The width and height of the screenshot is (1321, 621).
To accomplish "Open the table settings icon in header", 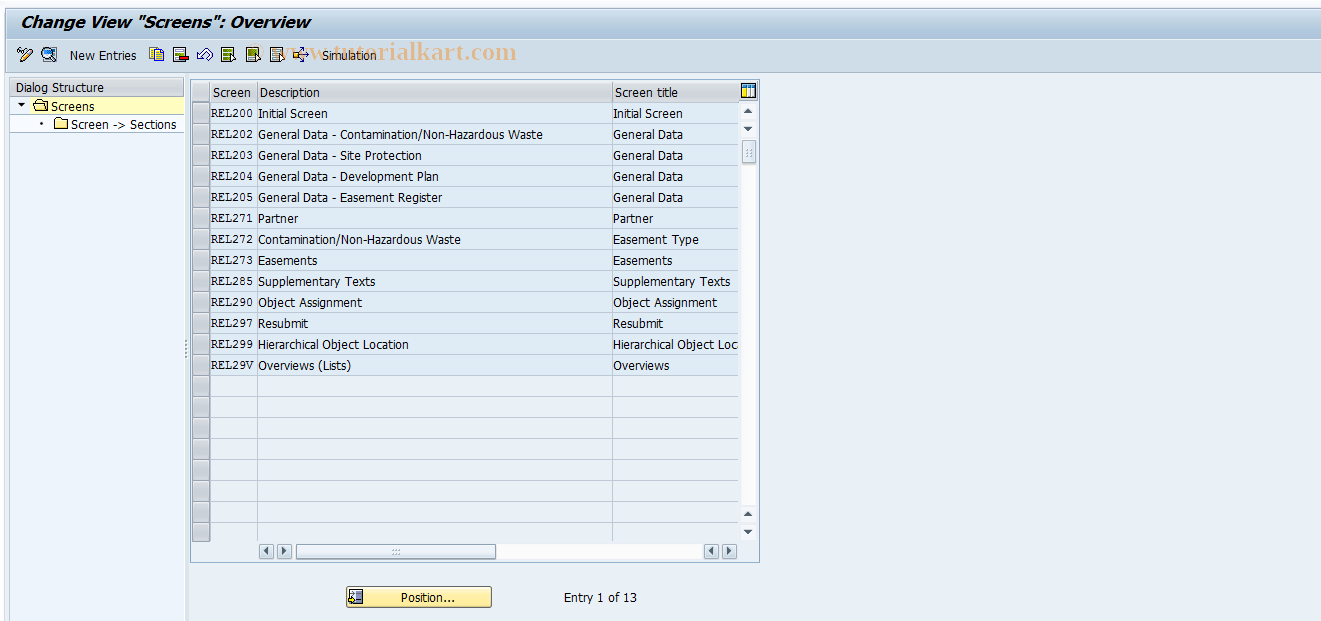I will pyautogui.click(x=749, y=91).
